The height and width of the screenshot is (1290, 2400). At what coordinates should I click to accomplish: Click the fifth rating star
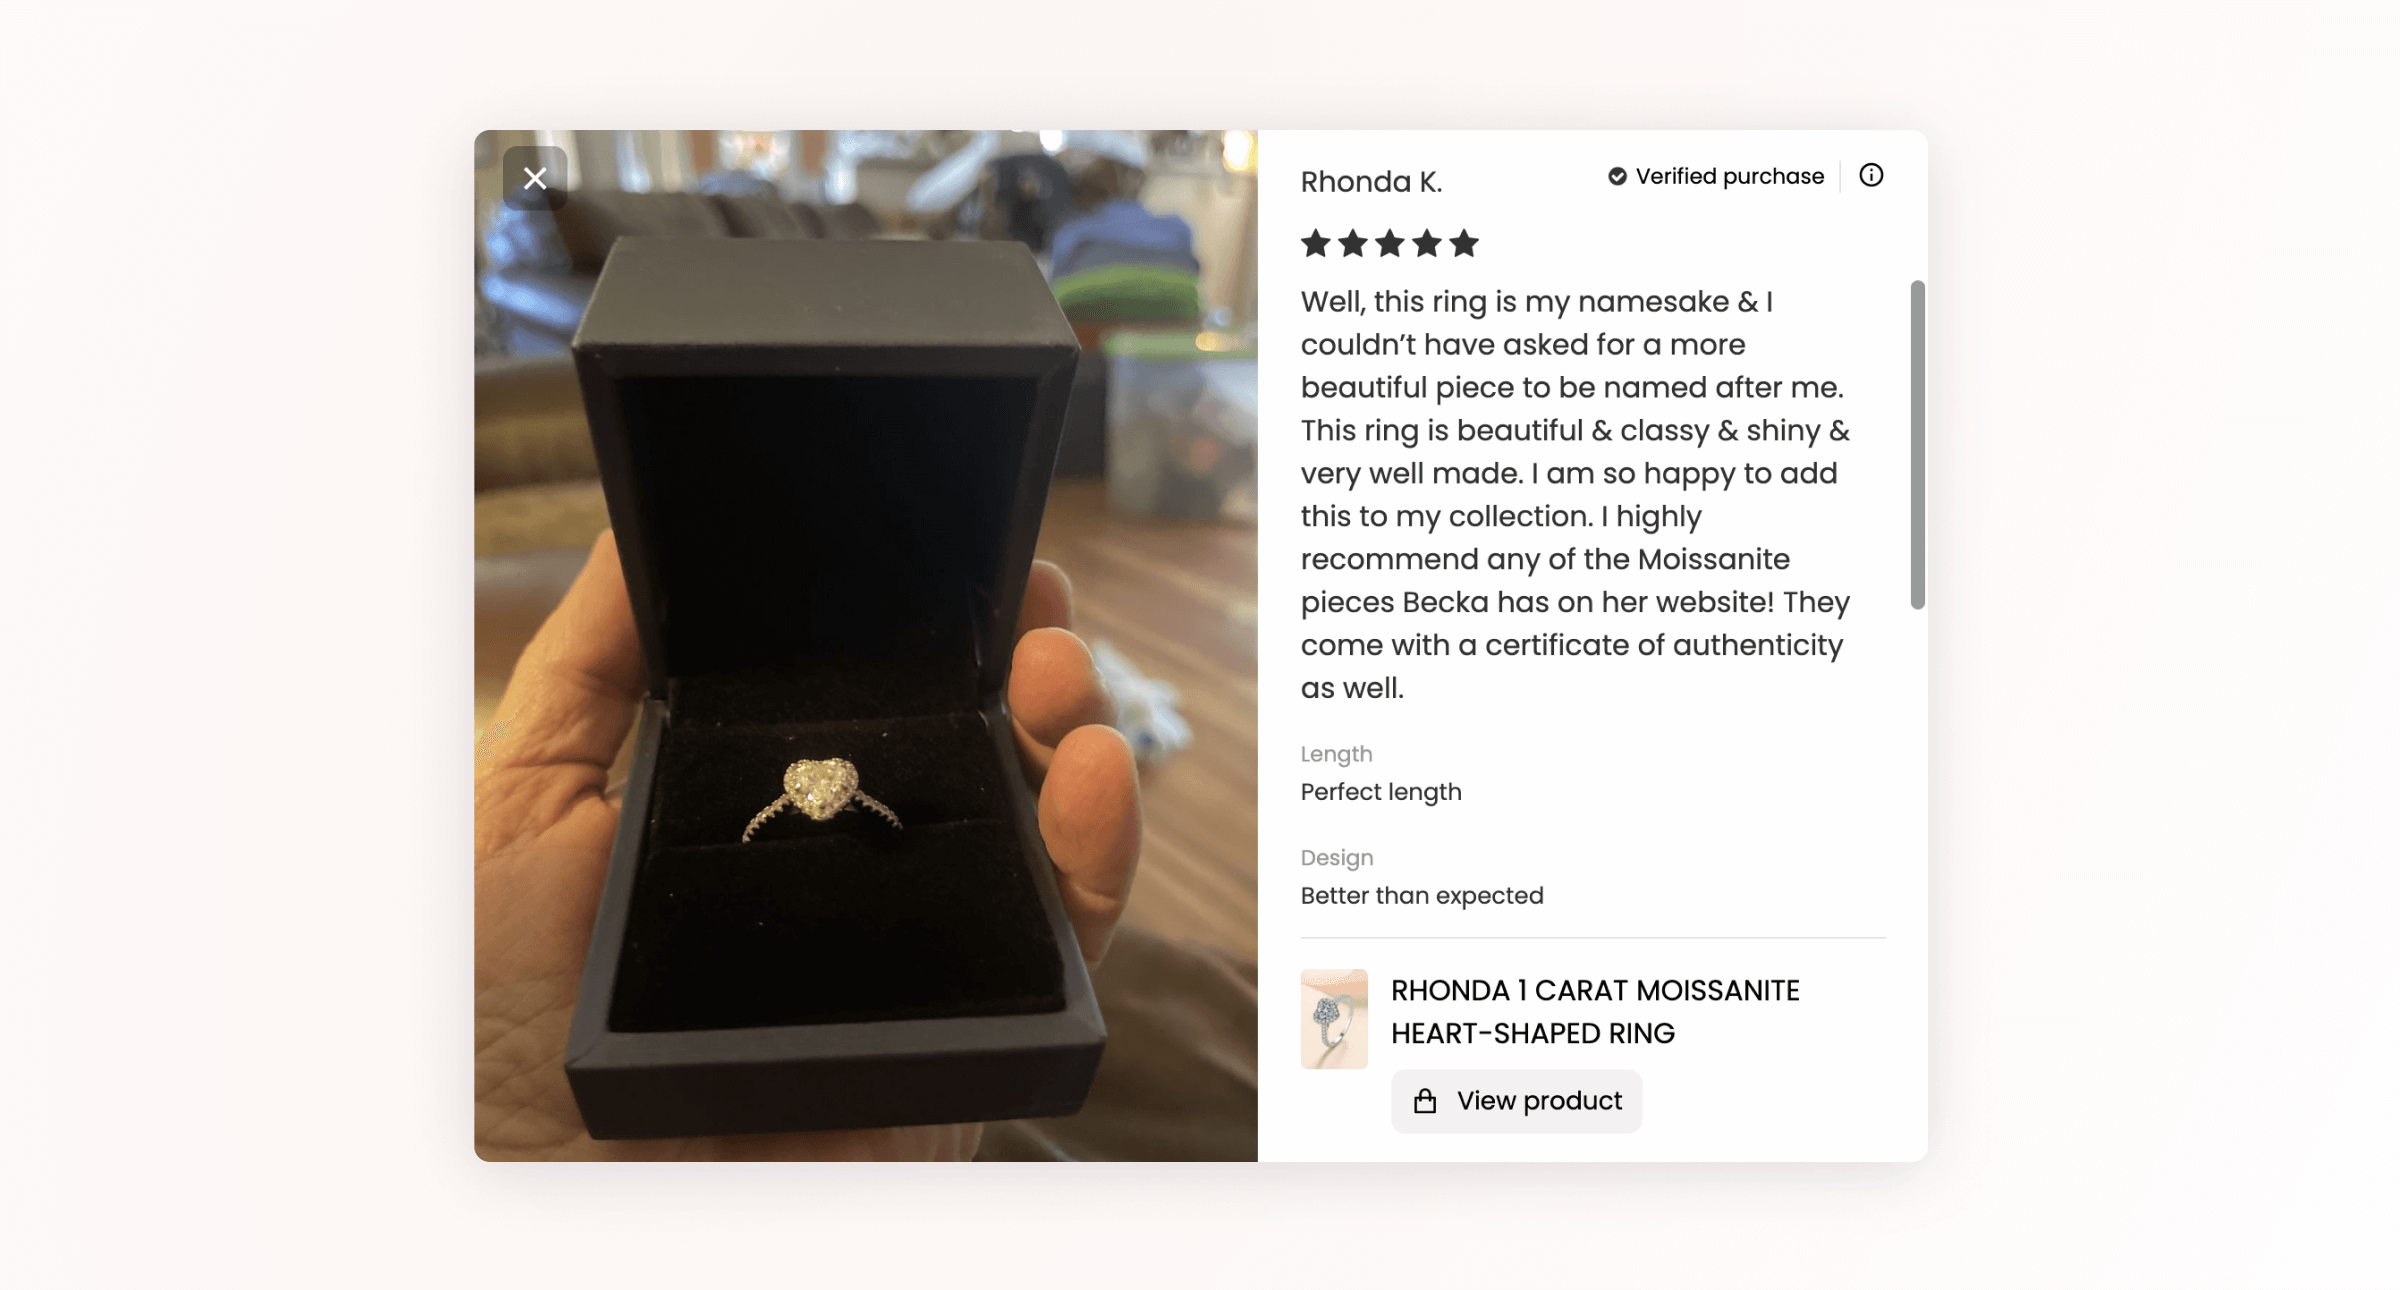1464,243
